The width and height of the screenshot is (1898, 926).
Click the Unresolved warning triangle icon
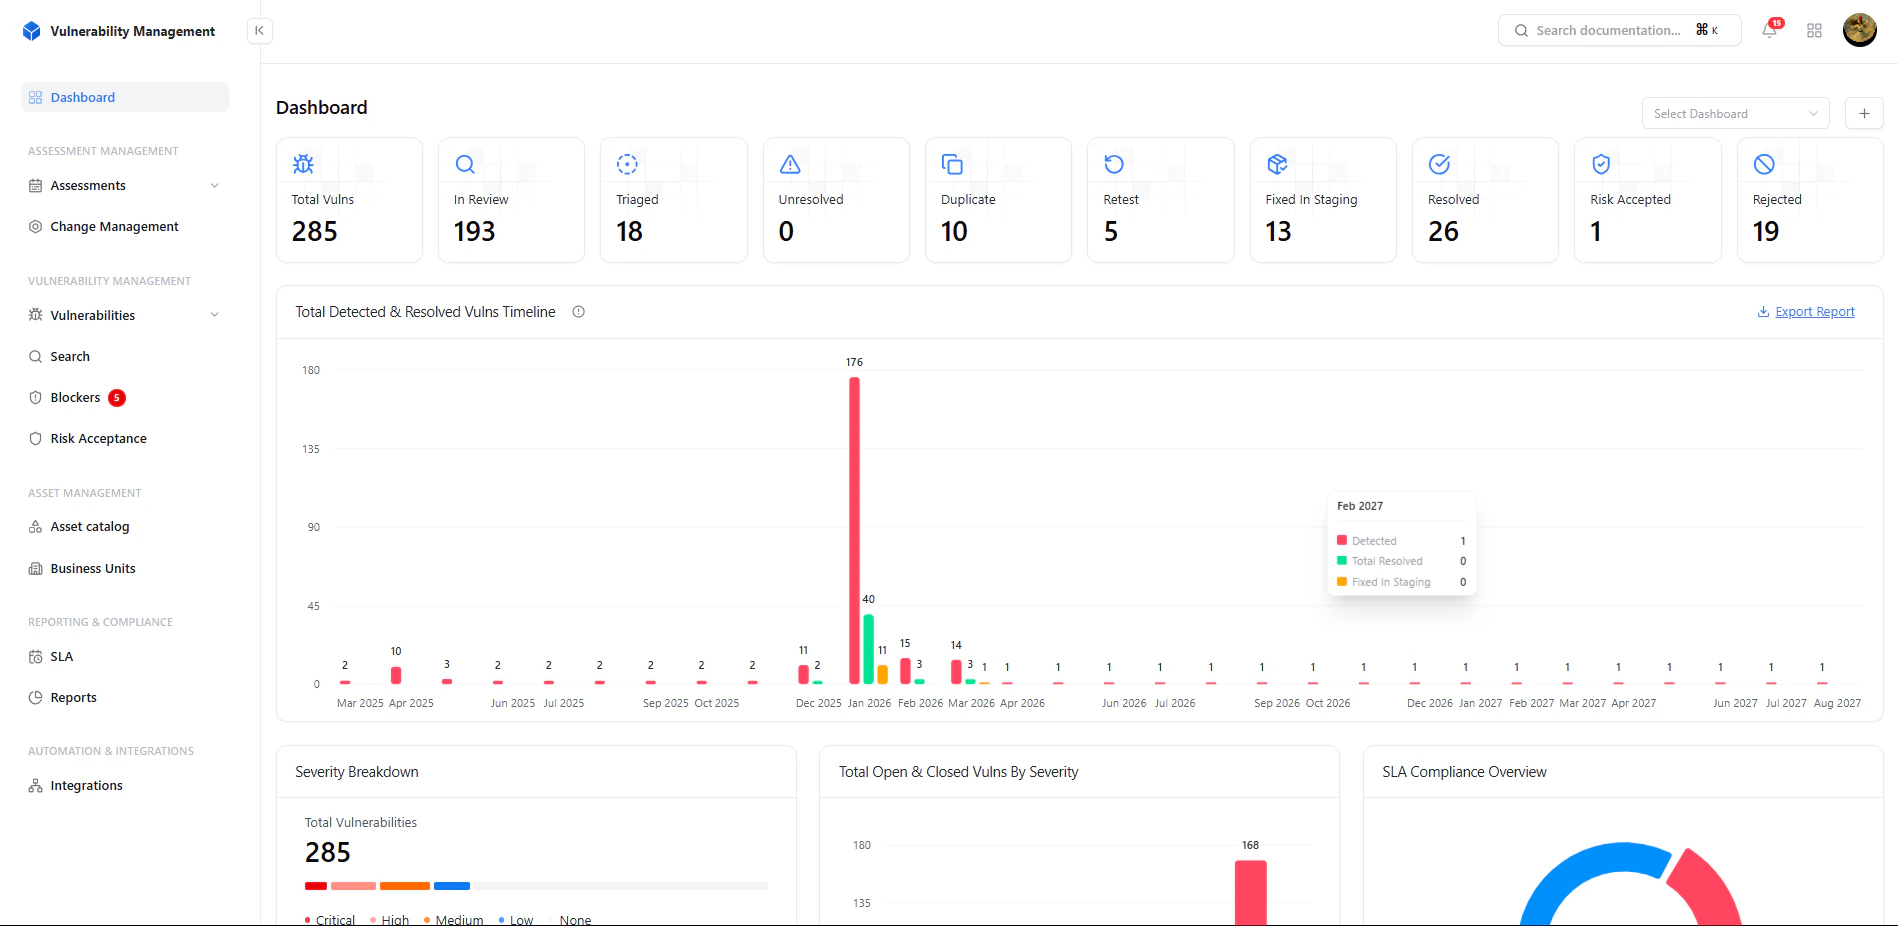(x=790, y=164)
